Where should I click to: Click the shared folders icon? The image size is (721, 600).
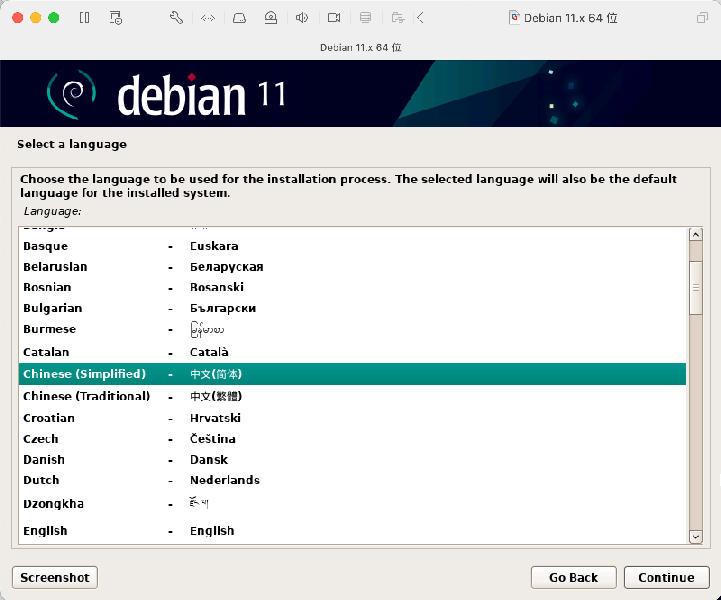click(x=398, y=18)
